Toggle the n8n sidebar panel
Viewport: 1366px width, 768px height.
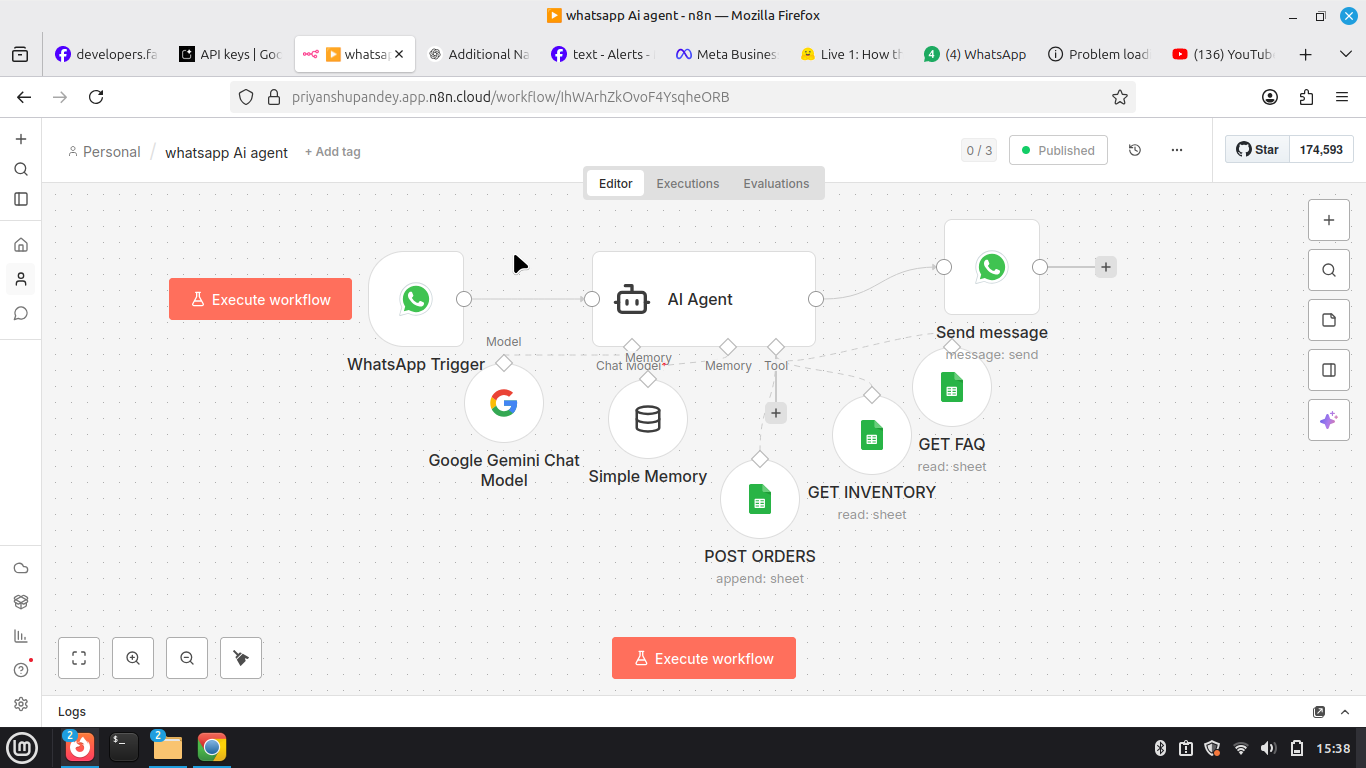[21, 199]
